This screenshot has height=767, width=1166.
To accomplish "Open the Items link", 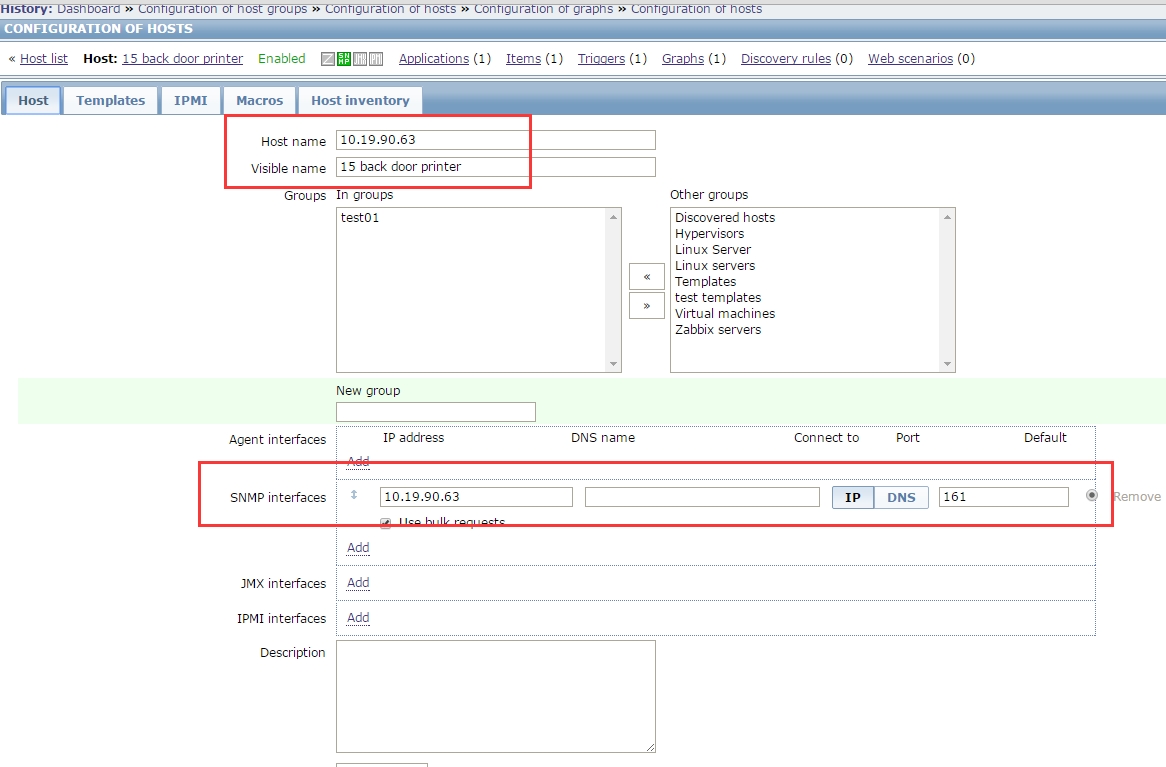I will click(524, 59).
